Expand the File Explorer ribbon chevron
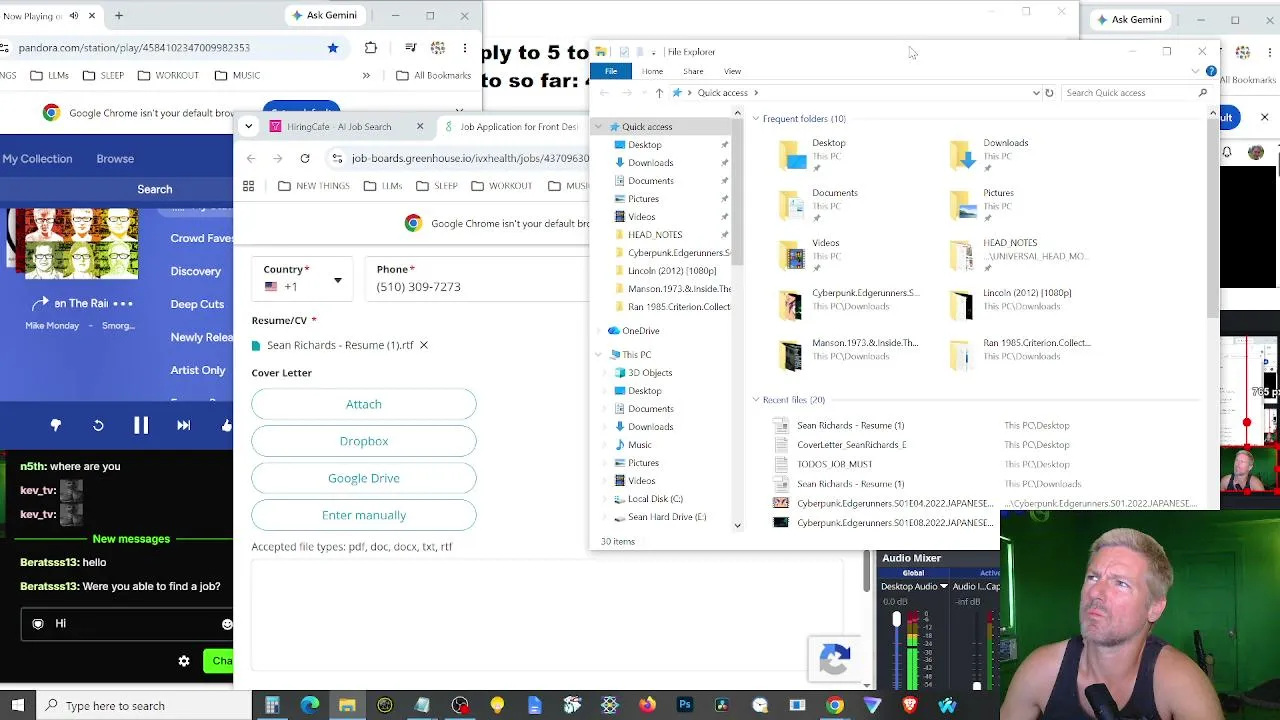Screen dimensions: 1280x720 point(1195,71)
